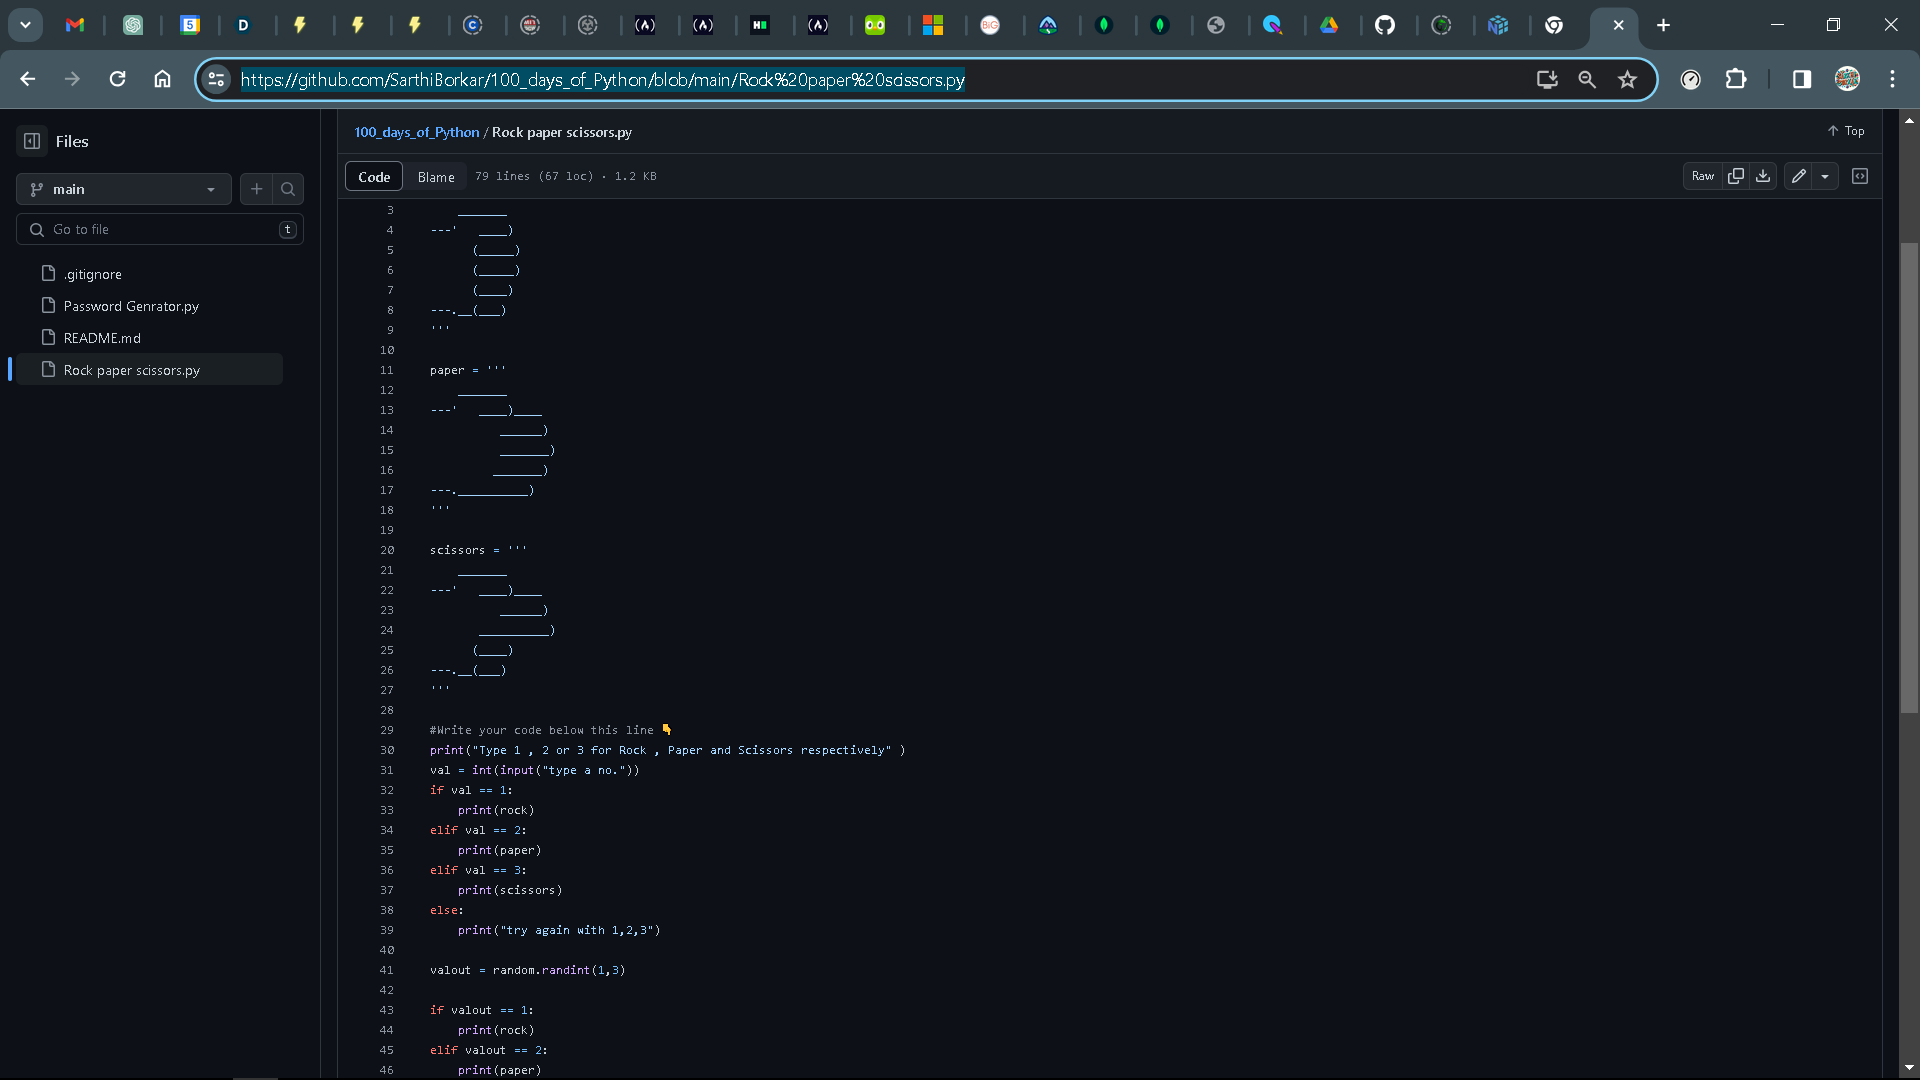The width and height of the screenshot is (1920, 1080).
Task: Click the Raw button
Action: point(1703,176)
